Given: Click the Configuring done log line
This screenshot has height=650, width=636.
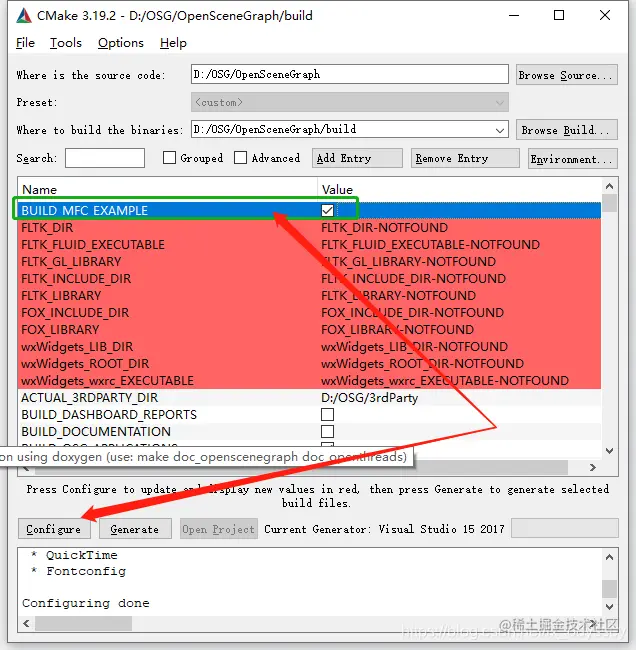Looking at the screenshot, I should coord(86,603).
